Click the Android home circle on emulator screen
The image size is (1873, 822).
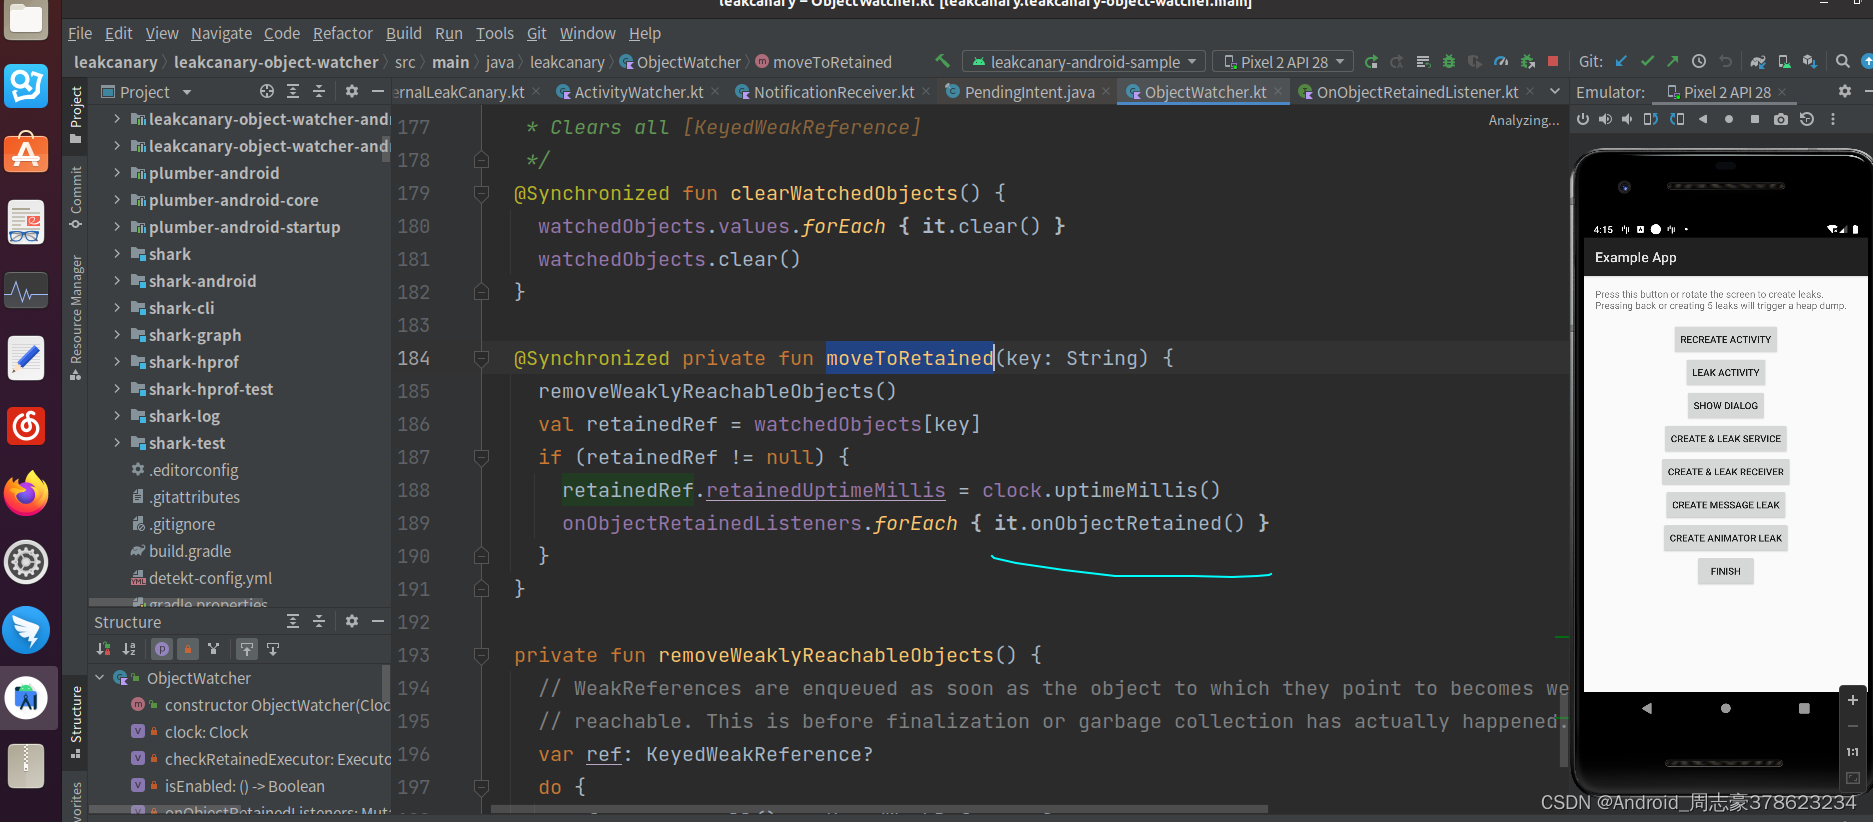[x=1725, y=708]
